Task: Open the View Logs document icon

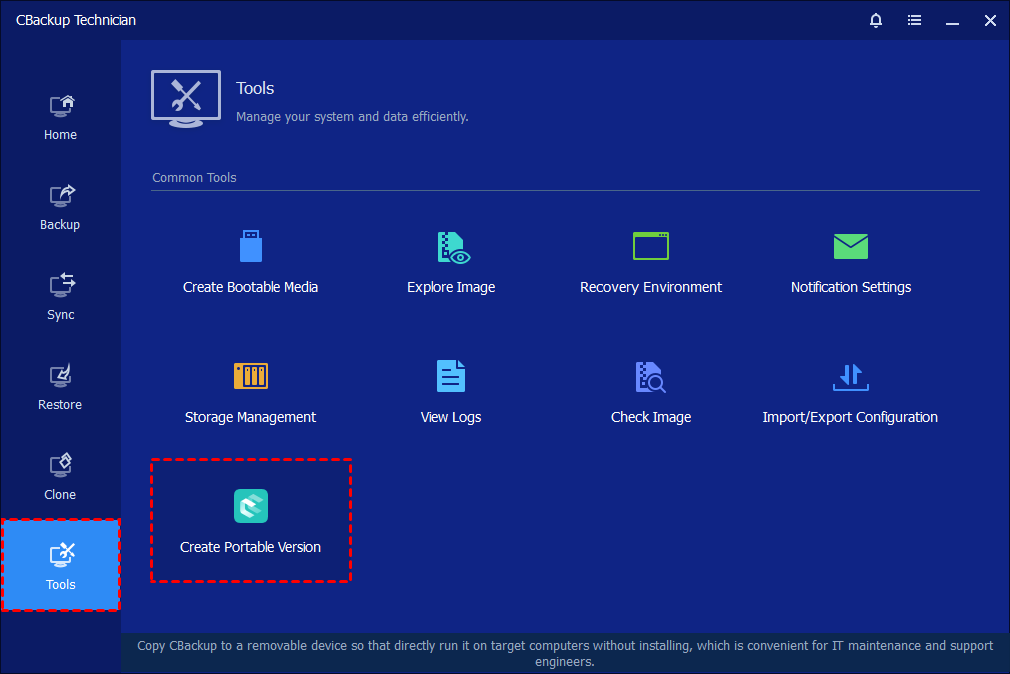Action: point(451,376)
